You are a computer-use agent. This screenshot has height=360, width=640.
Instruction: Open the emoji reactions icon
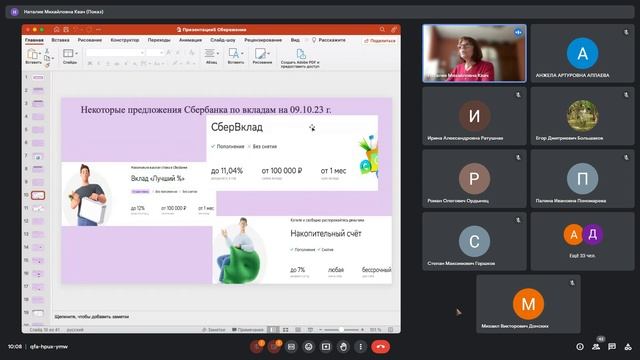pyautogui.click(x=309, y=347)
